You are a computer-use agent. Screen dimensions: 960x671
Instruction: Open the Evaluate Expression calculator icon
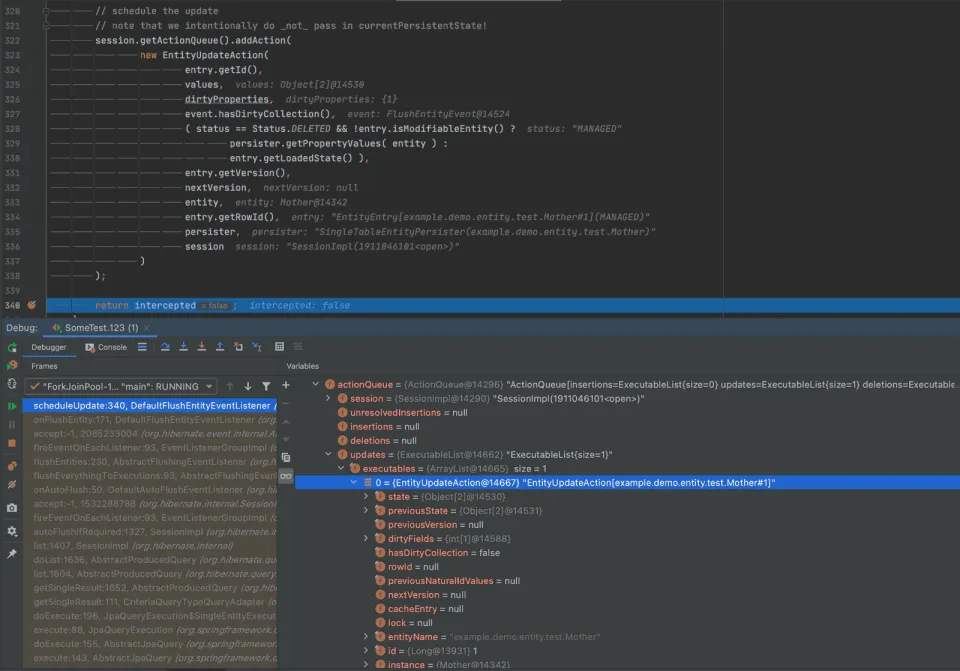point(279,347)
